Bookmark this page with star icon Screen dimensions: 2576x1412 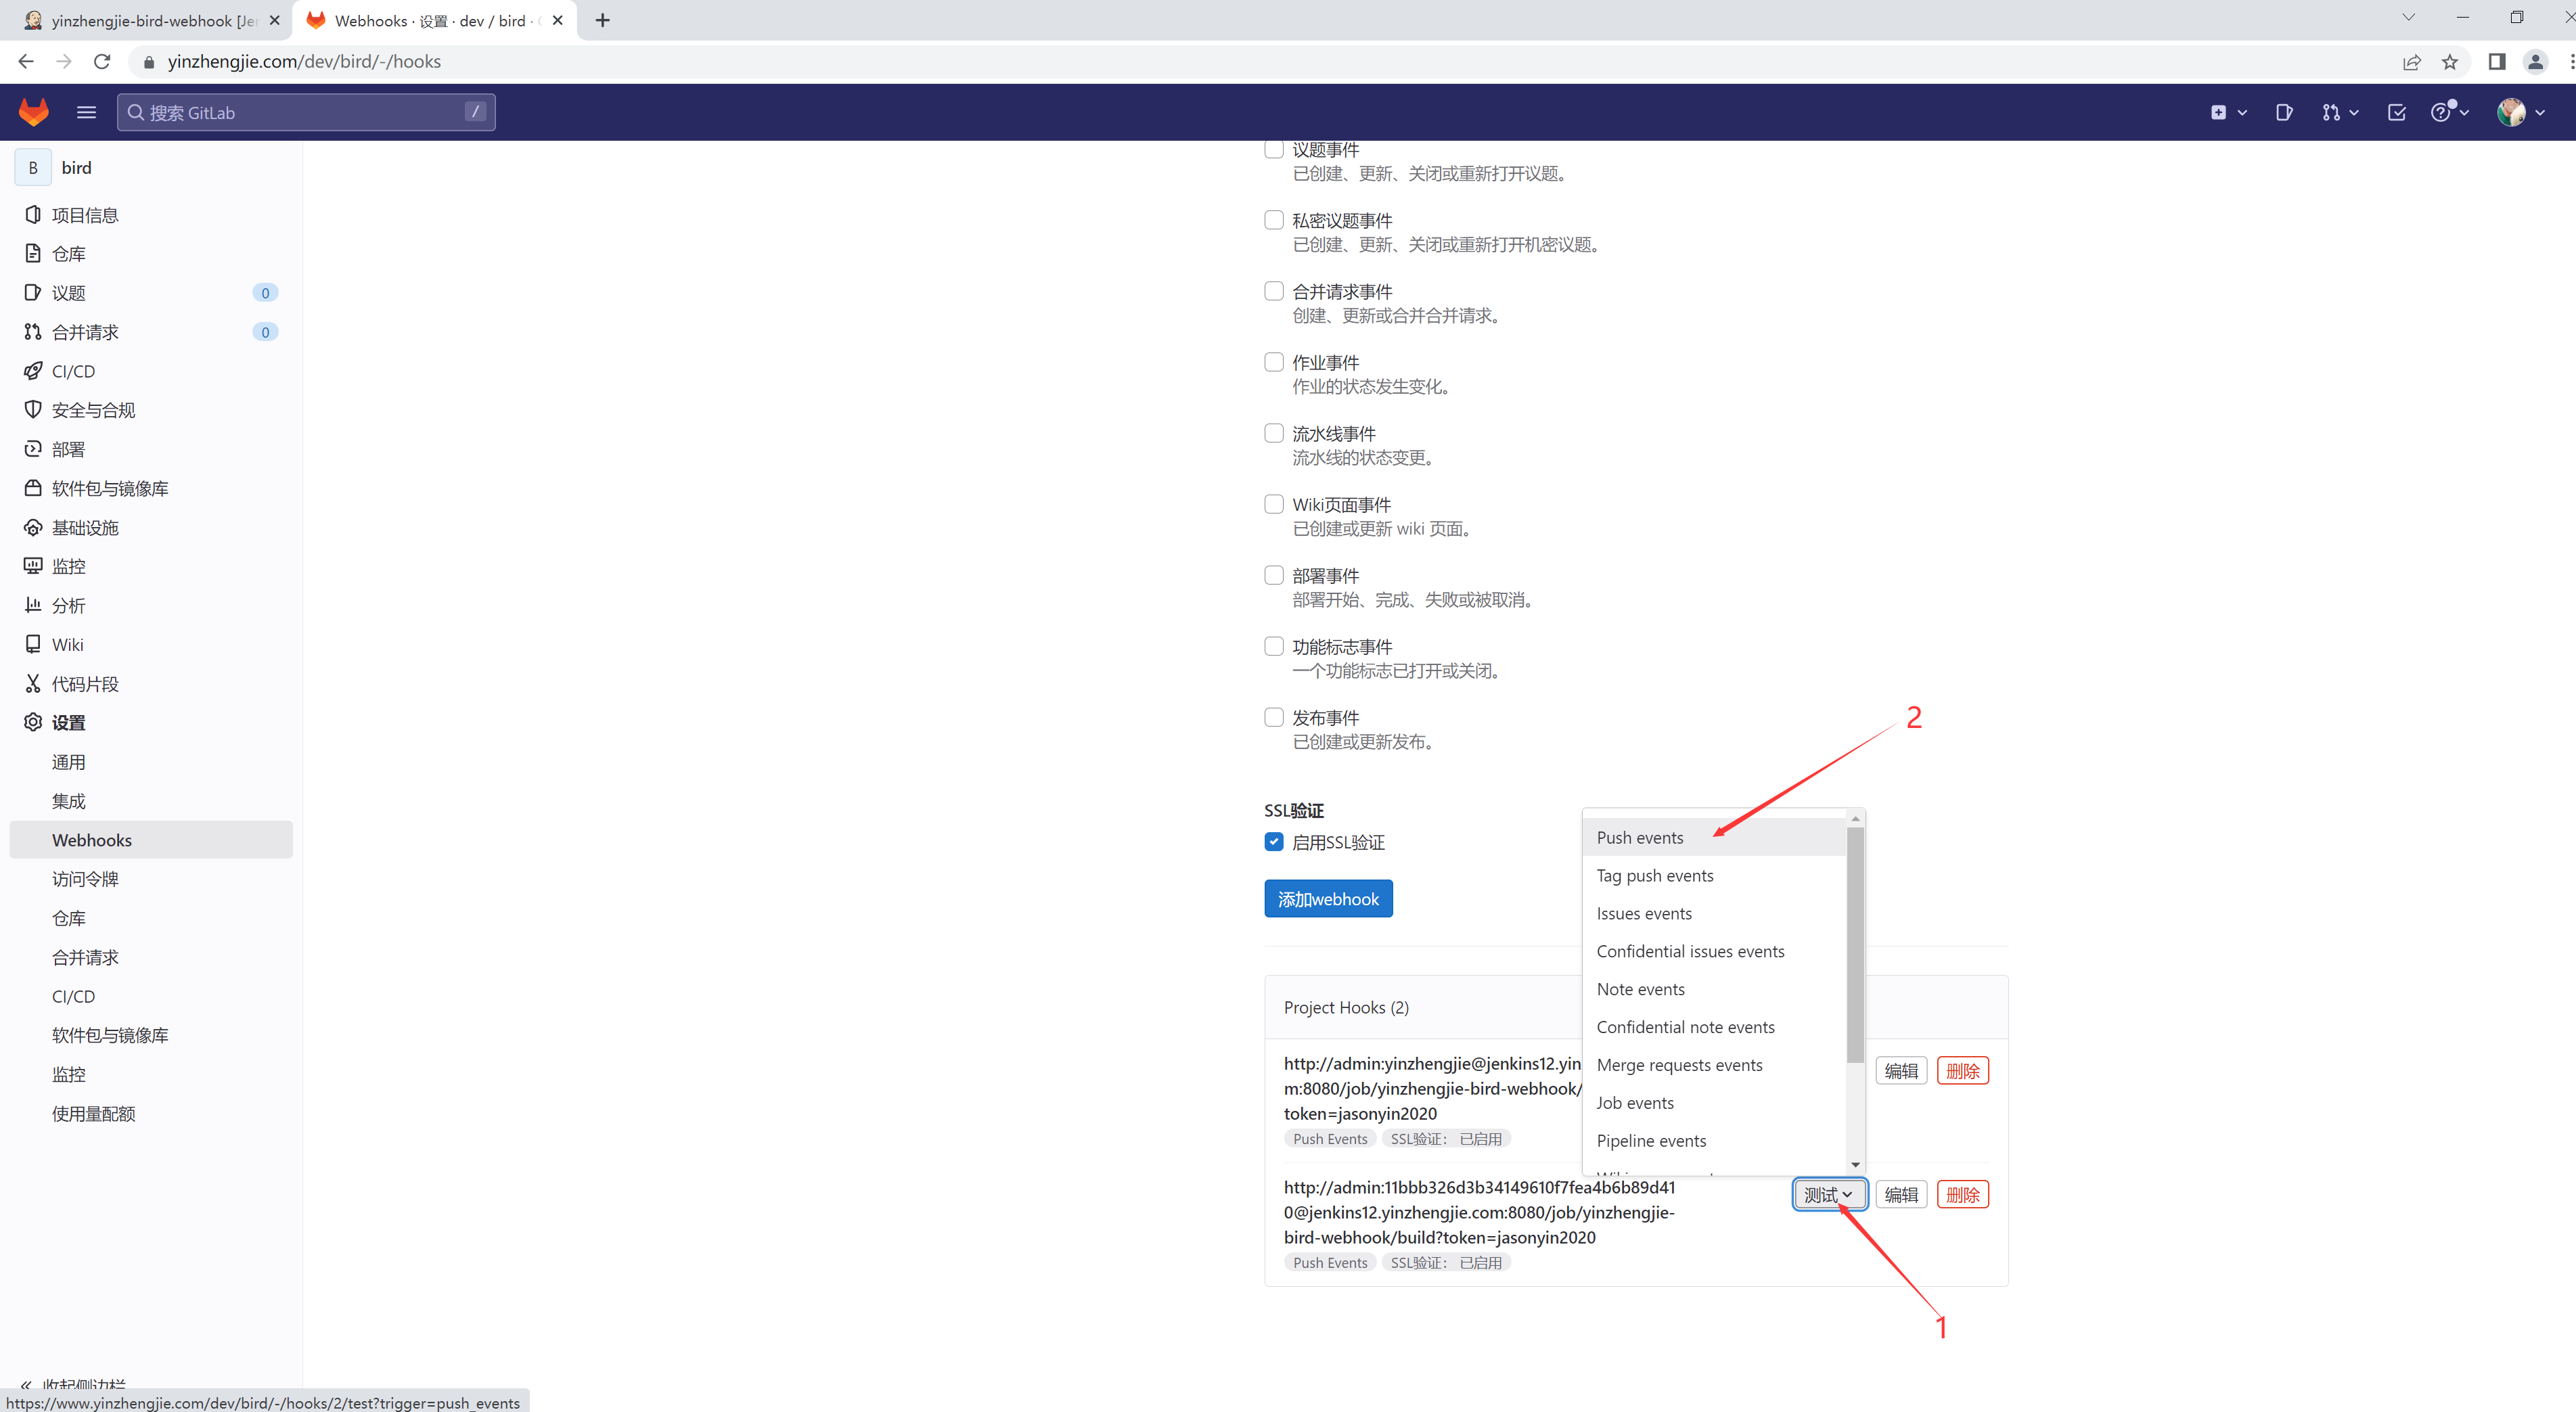pos(2450,62)
